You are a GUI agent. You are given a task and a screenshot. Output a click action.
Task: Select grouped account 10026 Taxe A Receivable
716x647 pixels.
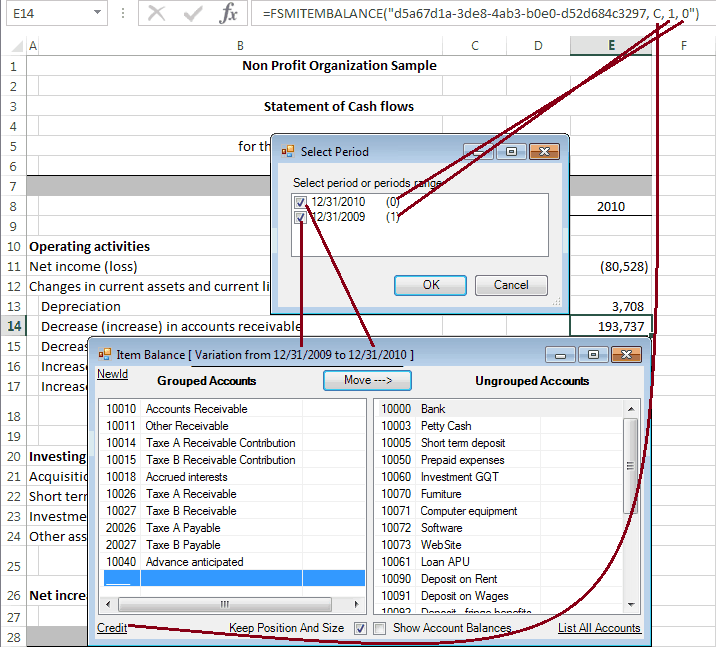[x=233, y=494]
